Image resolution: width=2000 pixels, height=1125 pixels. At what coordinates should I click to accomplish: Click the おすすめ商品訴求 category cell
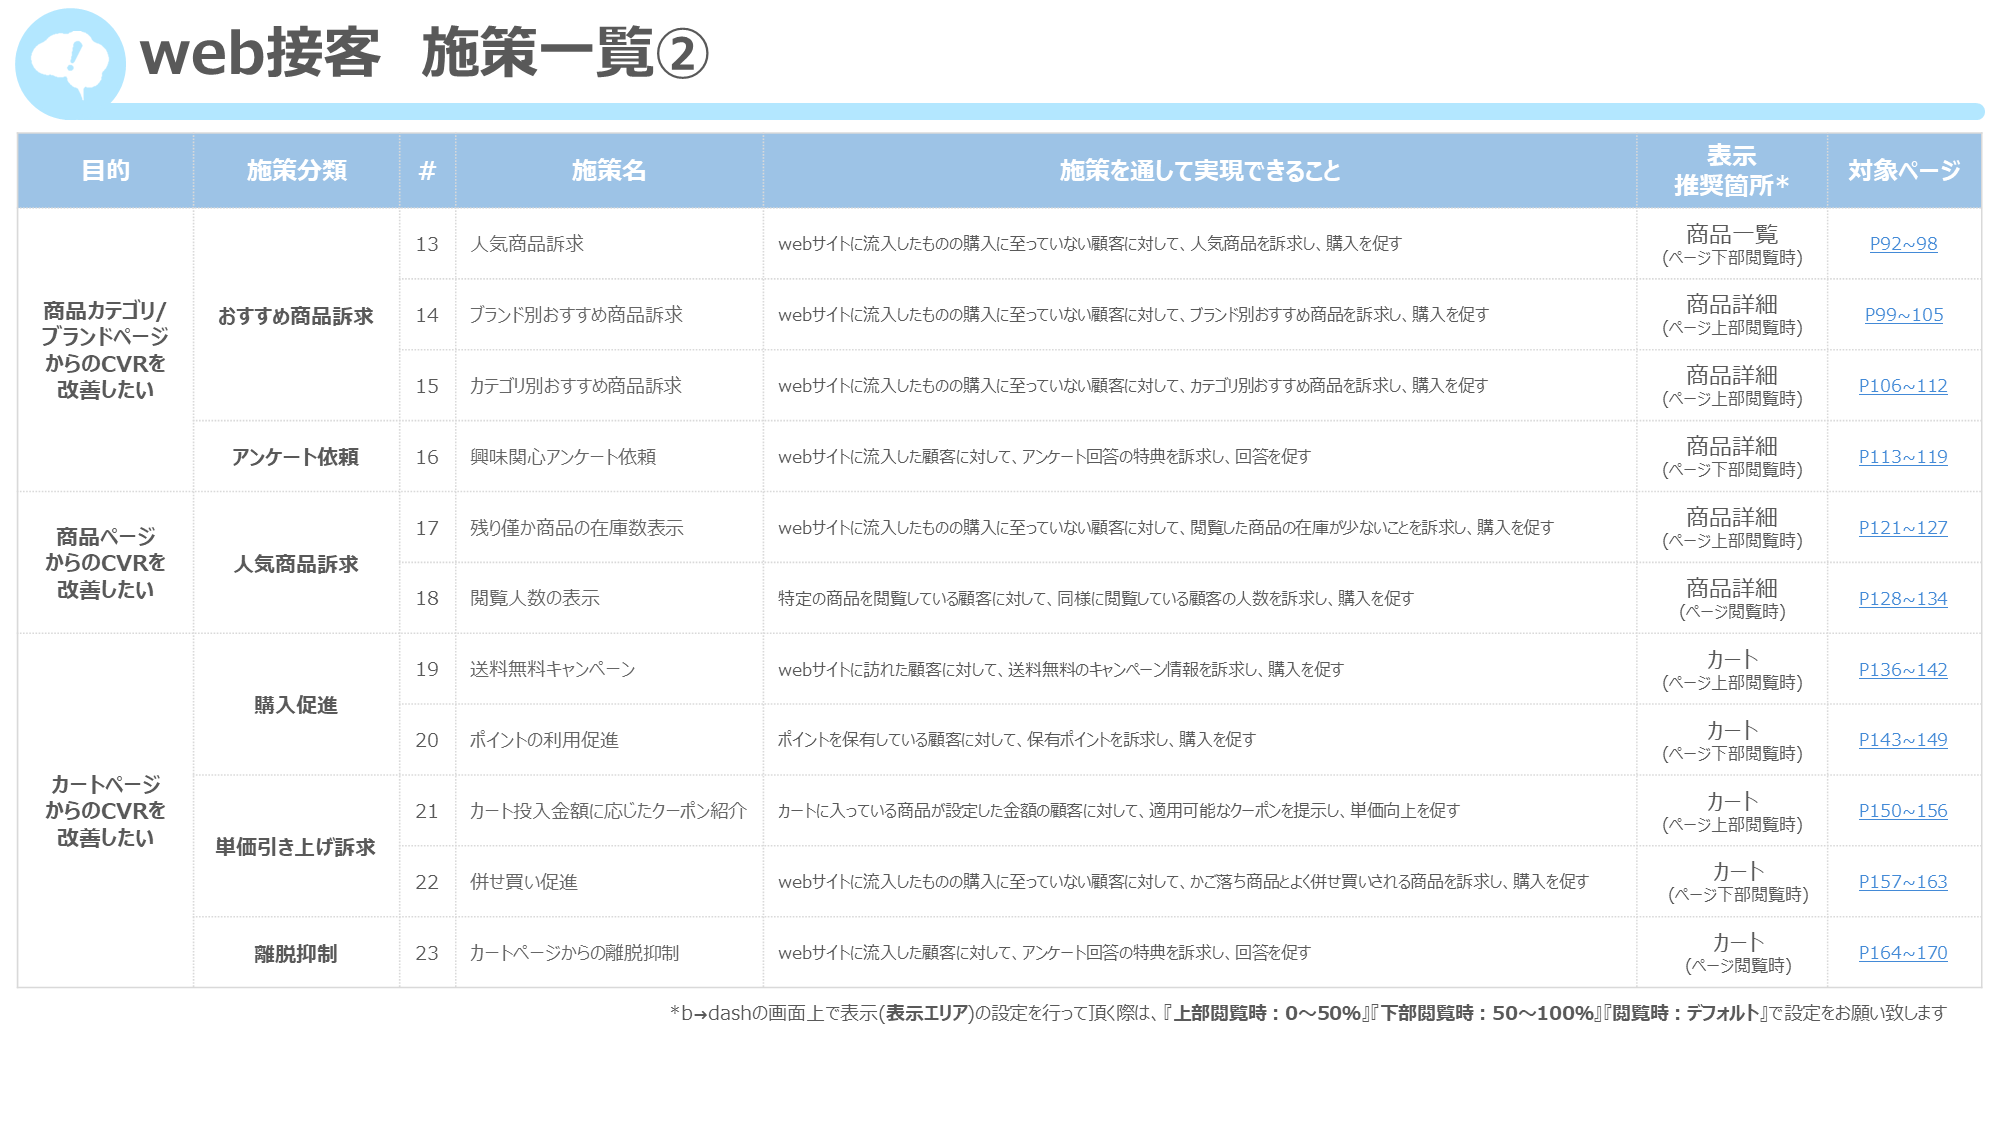pyautogui.click(x=296, y=316)
